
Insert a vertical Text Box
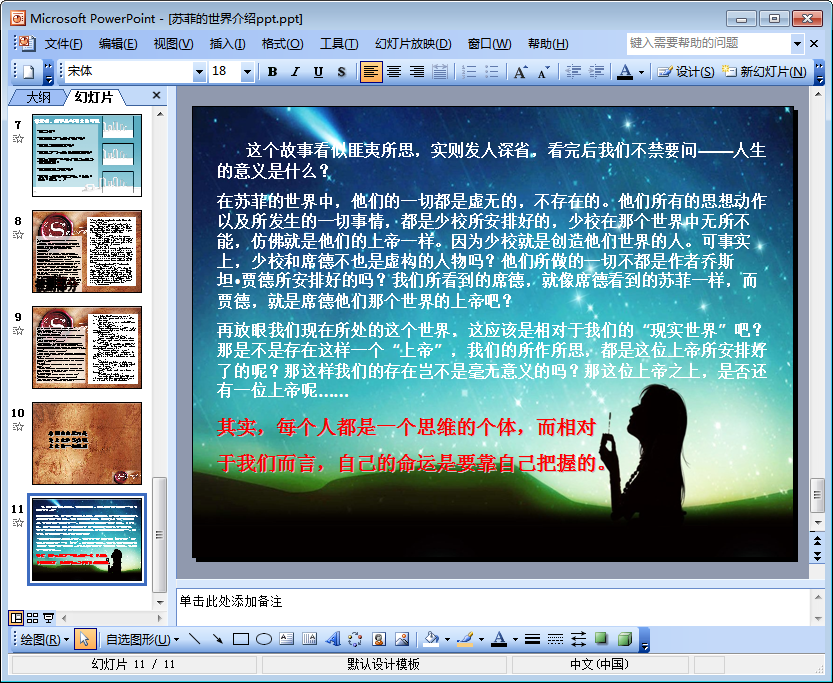pyautogui.click(x=310, y=639)
